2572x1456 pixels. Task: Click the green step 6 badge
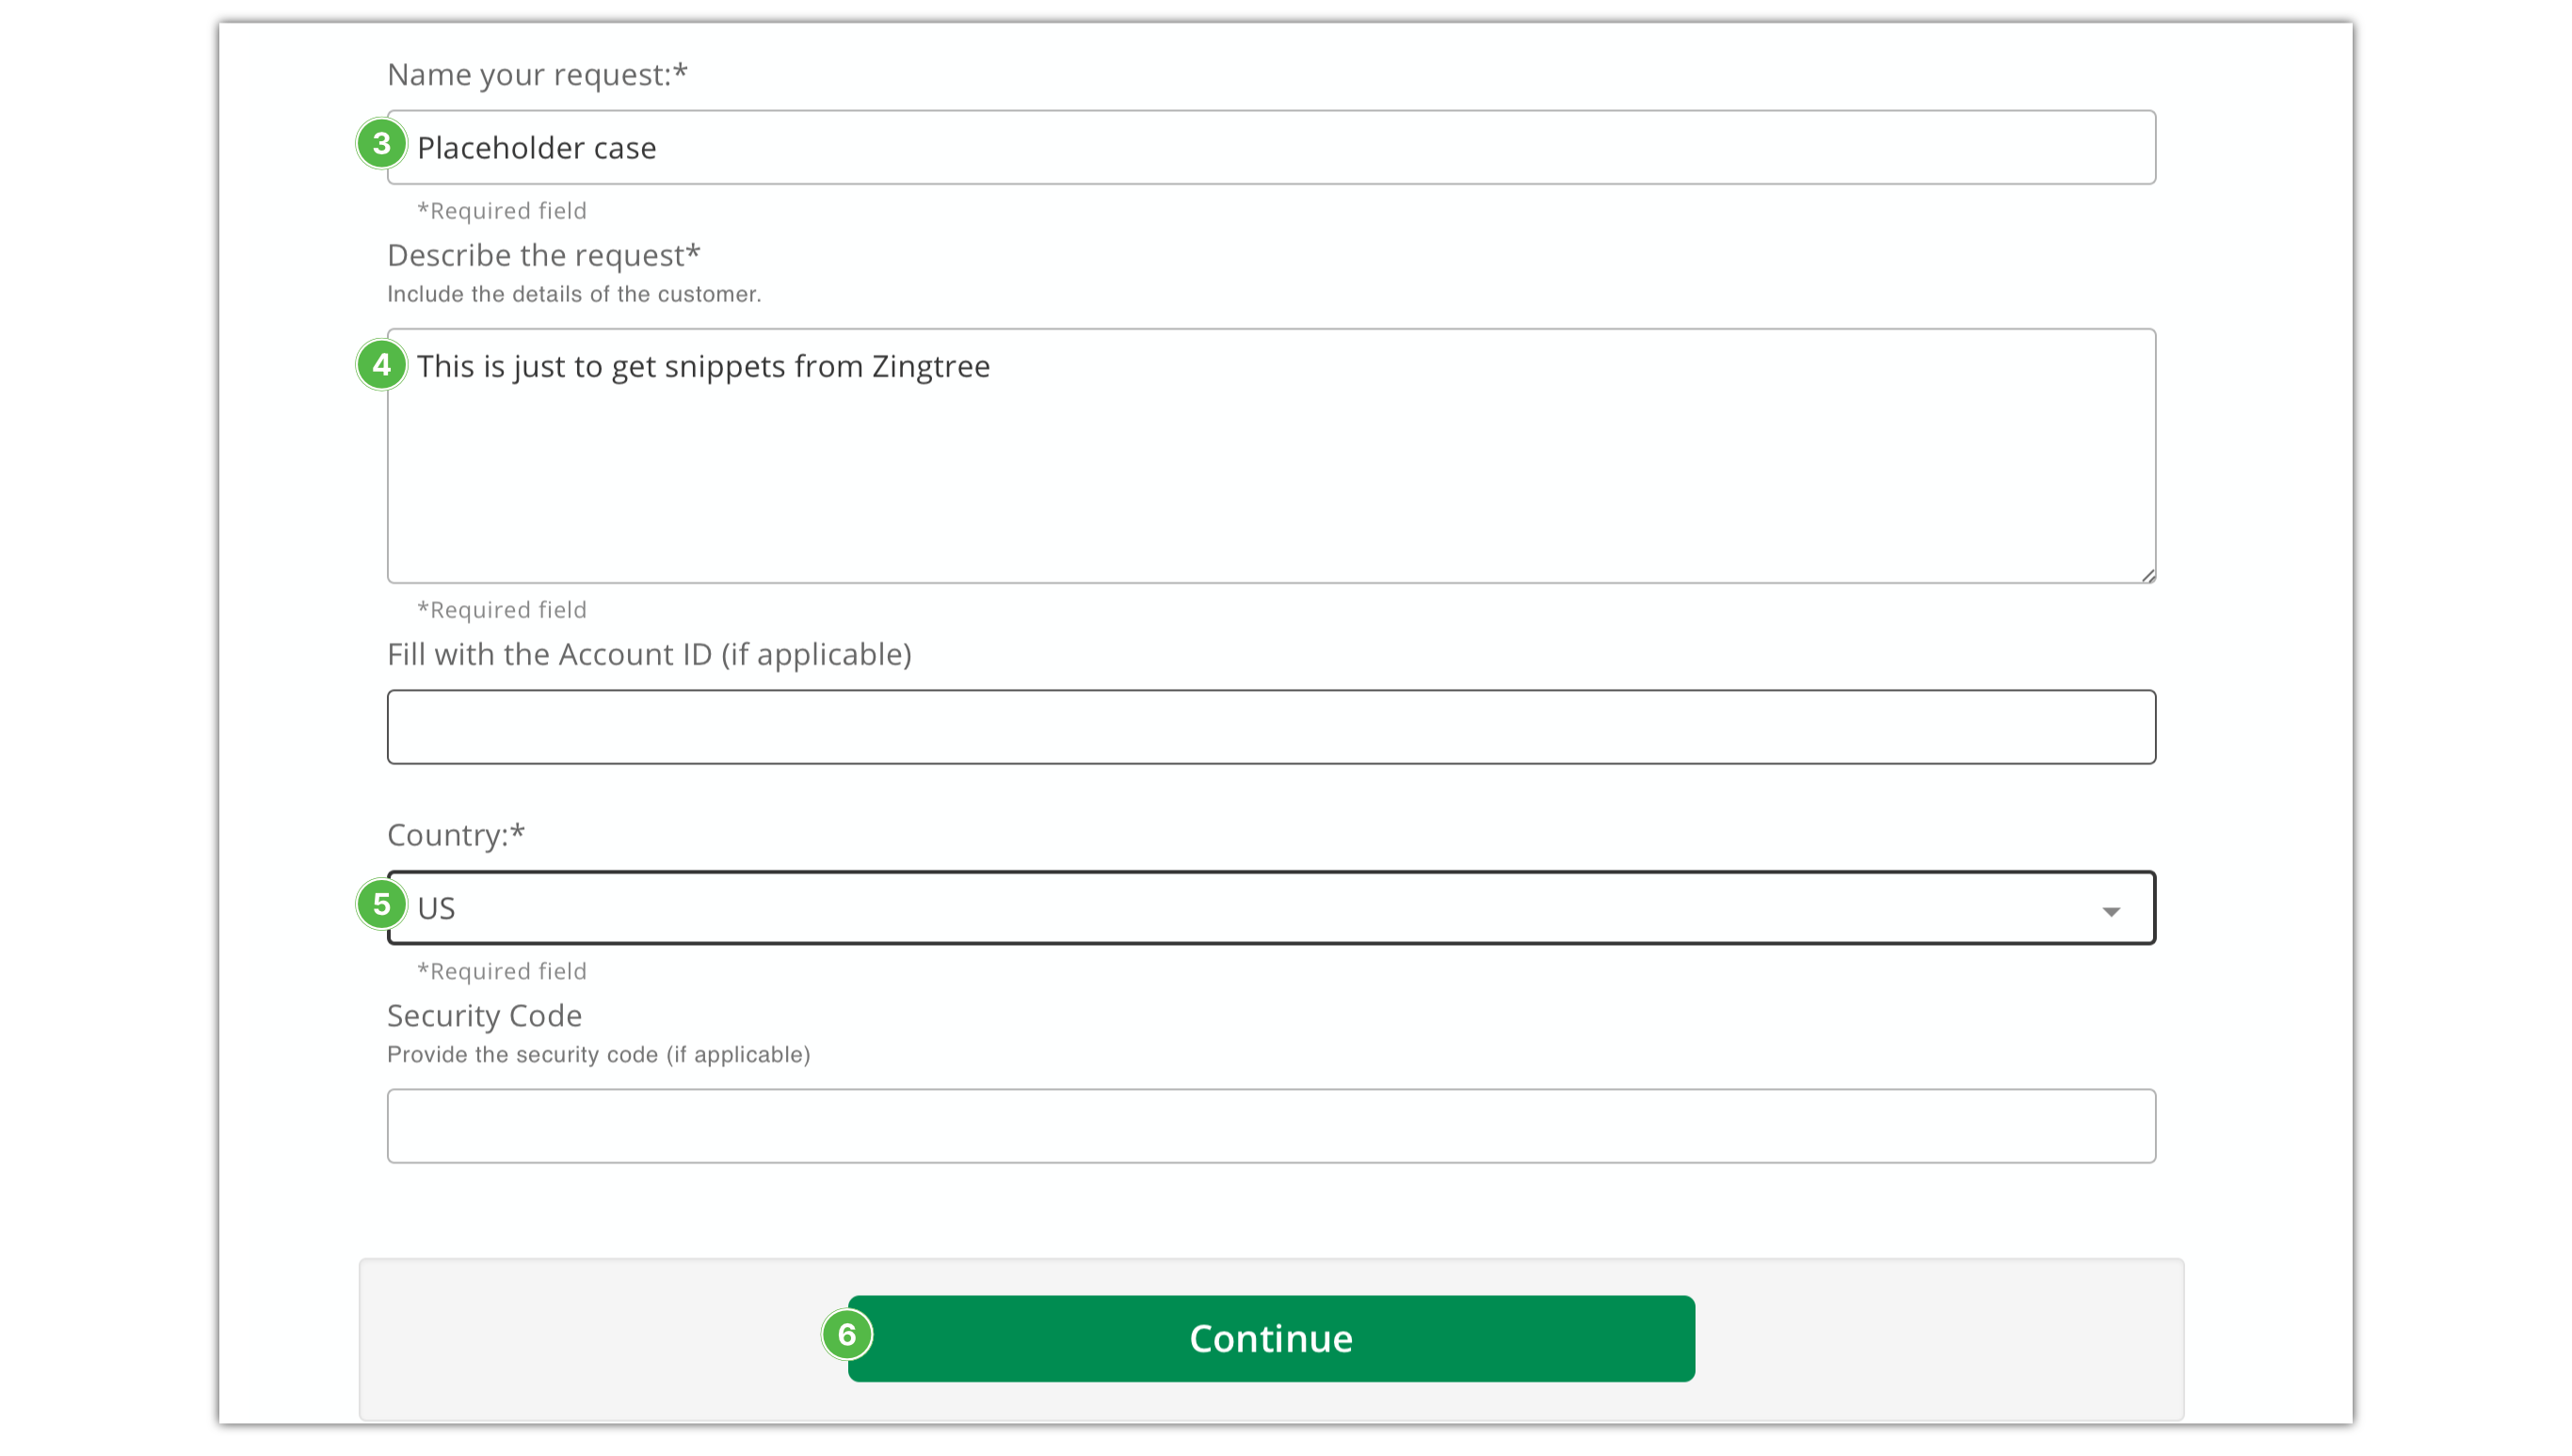[847, 1335]
